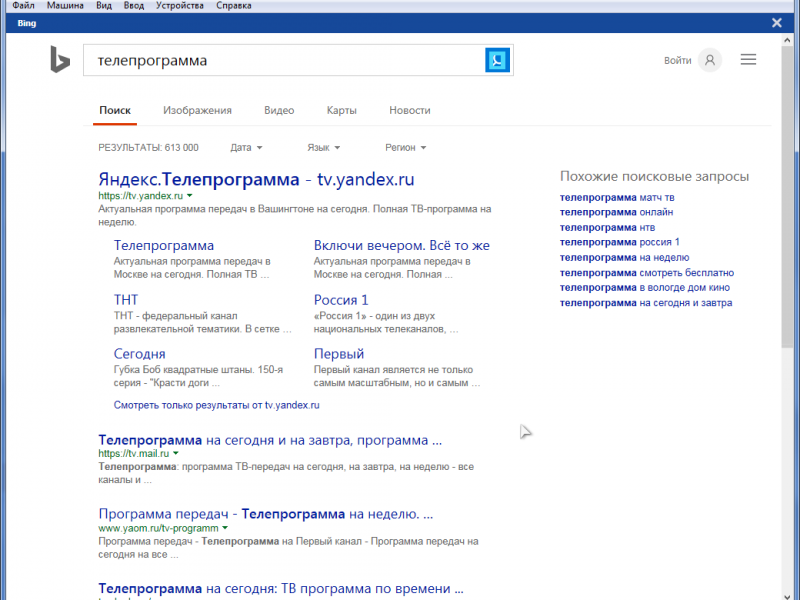Select the Поиск tab
The image size is (800, 600).
[x=115, y=110]
